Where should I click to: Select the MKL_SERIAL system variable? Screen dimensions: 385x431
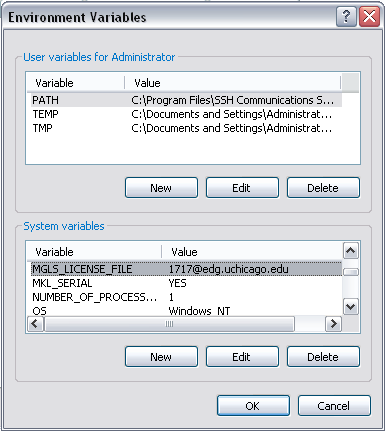click(x=62, y=283)
